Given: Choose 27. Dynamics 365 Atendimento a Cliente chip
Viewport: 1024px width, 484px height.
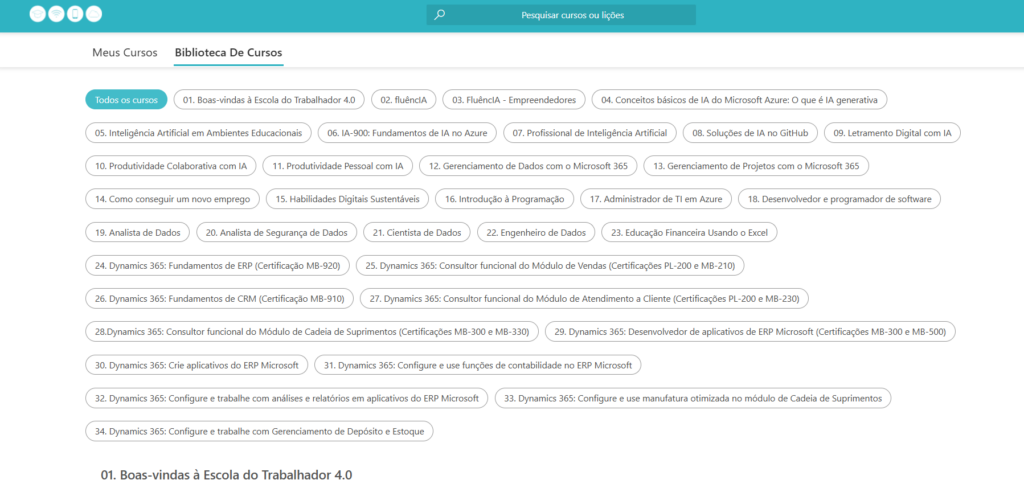Looking at the screenshot, I should click(584, 298).
